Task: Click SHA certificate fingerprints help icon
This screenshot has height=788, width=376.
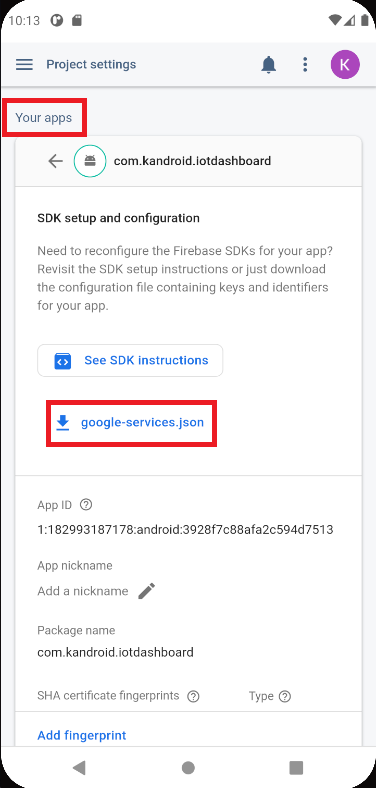Action: click(193, 697)
